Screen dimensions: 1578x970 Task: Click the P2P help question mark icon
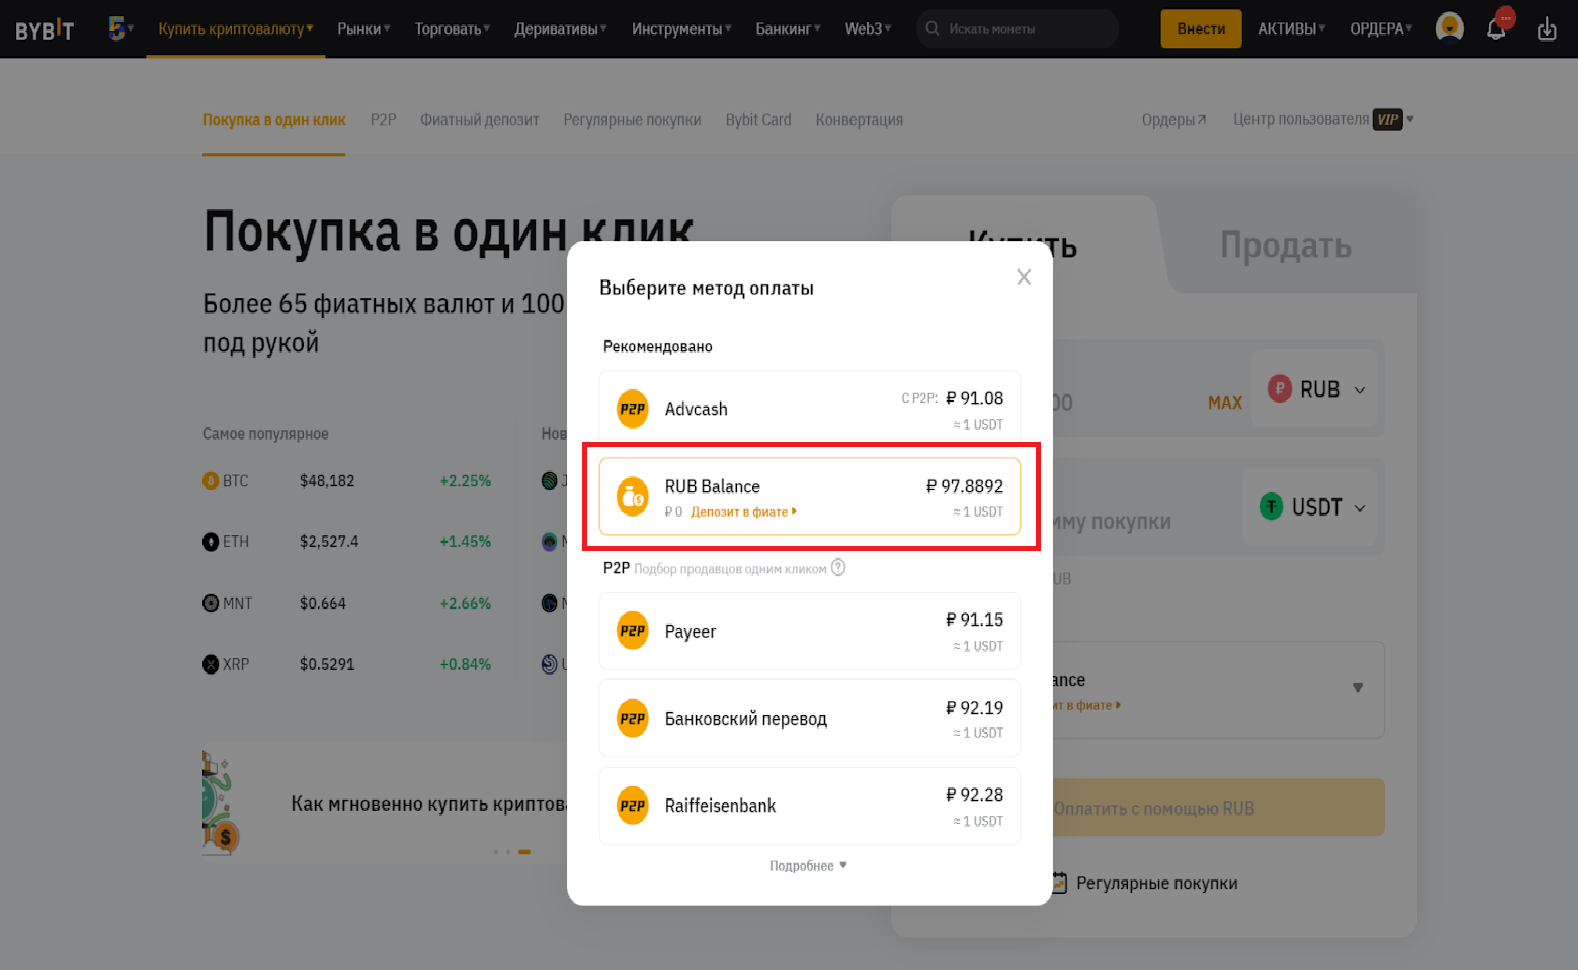point(838,568)
